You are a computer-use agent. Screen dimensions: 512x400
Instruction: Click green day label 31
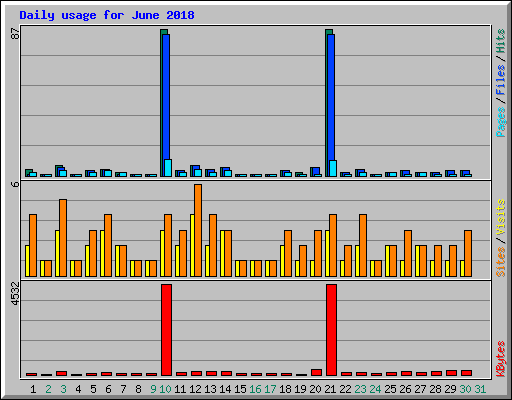pos(480,389)
